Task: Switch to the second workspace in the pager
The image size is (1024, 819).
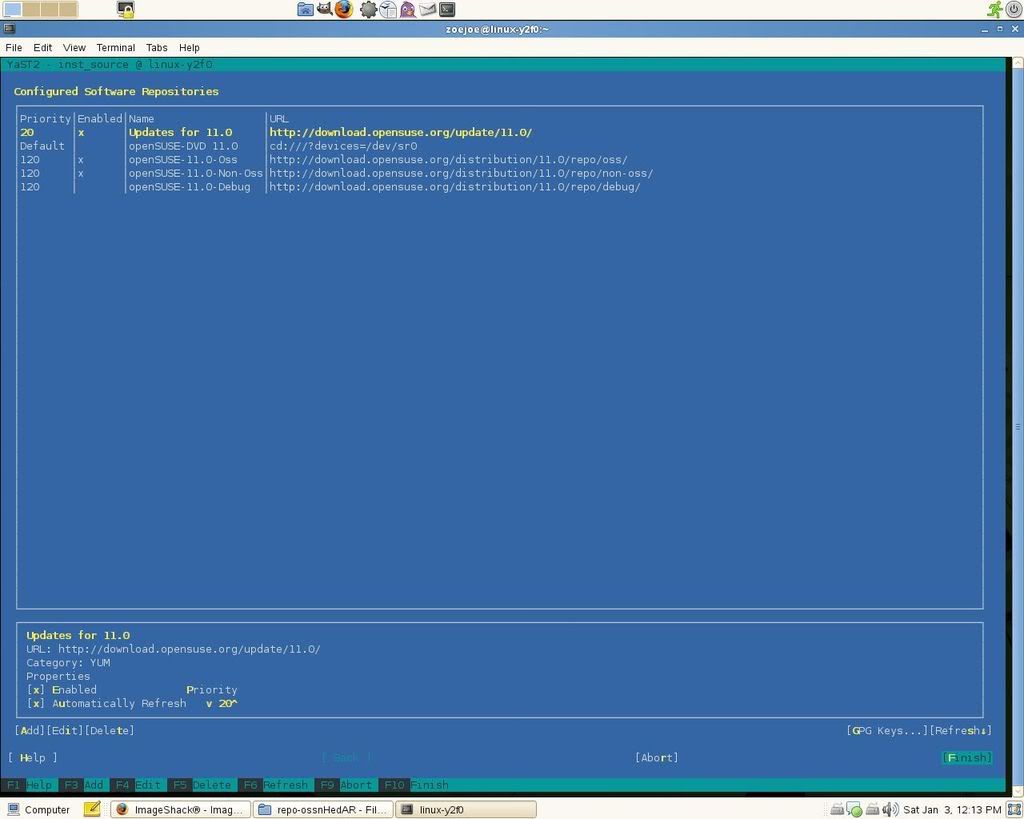Action: tap(31, 9)
